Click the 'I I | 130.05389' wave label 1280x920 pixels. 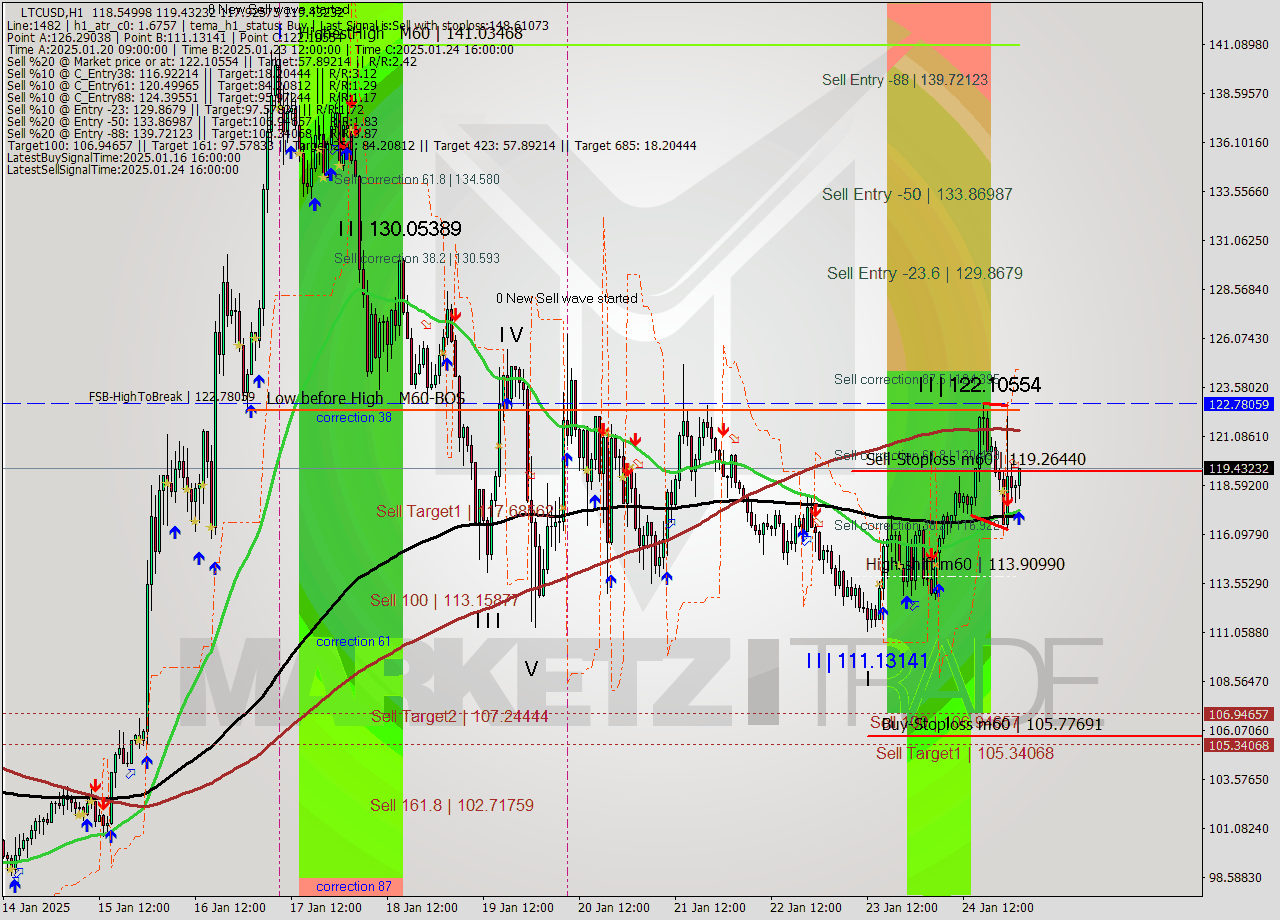399,229
